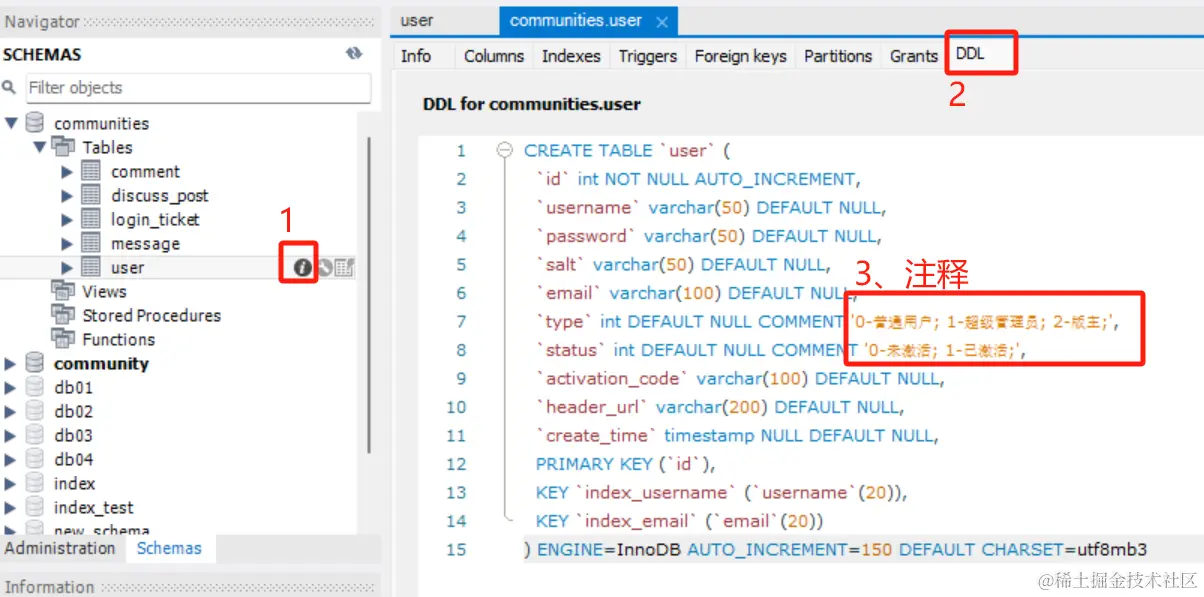Open the Info tab
This screenshot has width=1204, height=597.
point(416,56)
